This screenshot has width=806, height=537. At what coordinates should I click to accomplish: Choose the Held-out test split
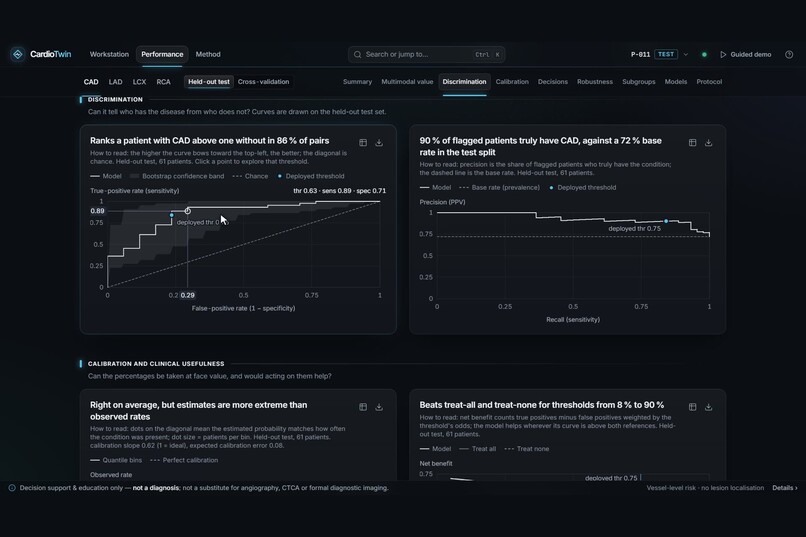pos(209,82)
